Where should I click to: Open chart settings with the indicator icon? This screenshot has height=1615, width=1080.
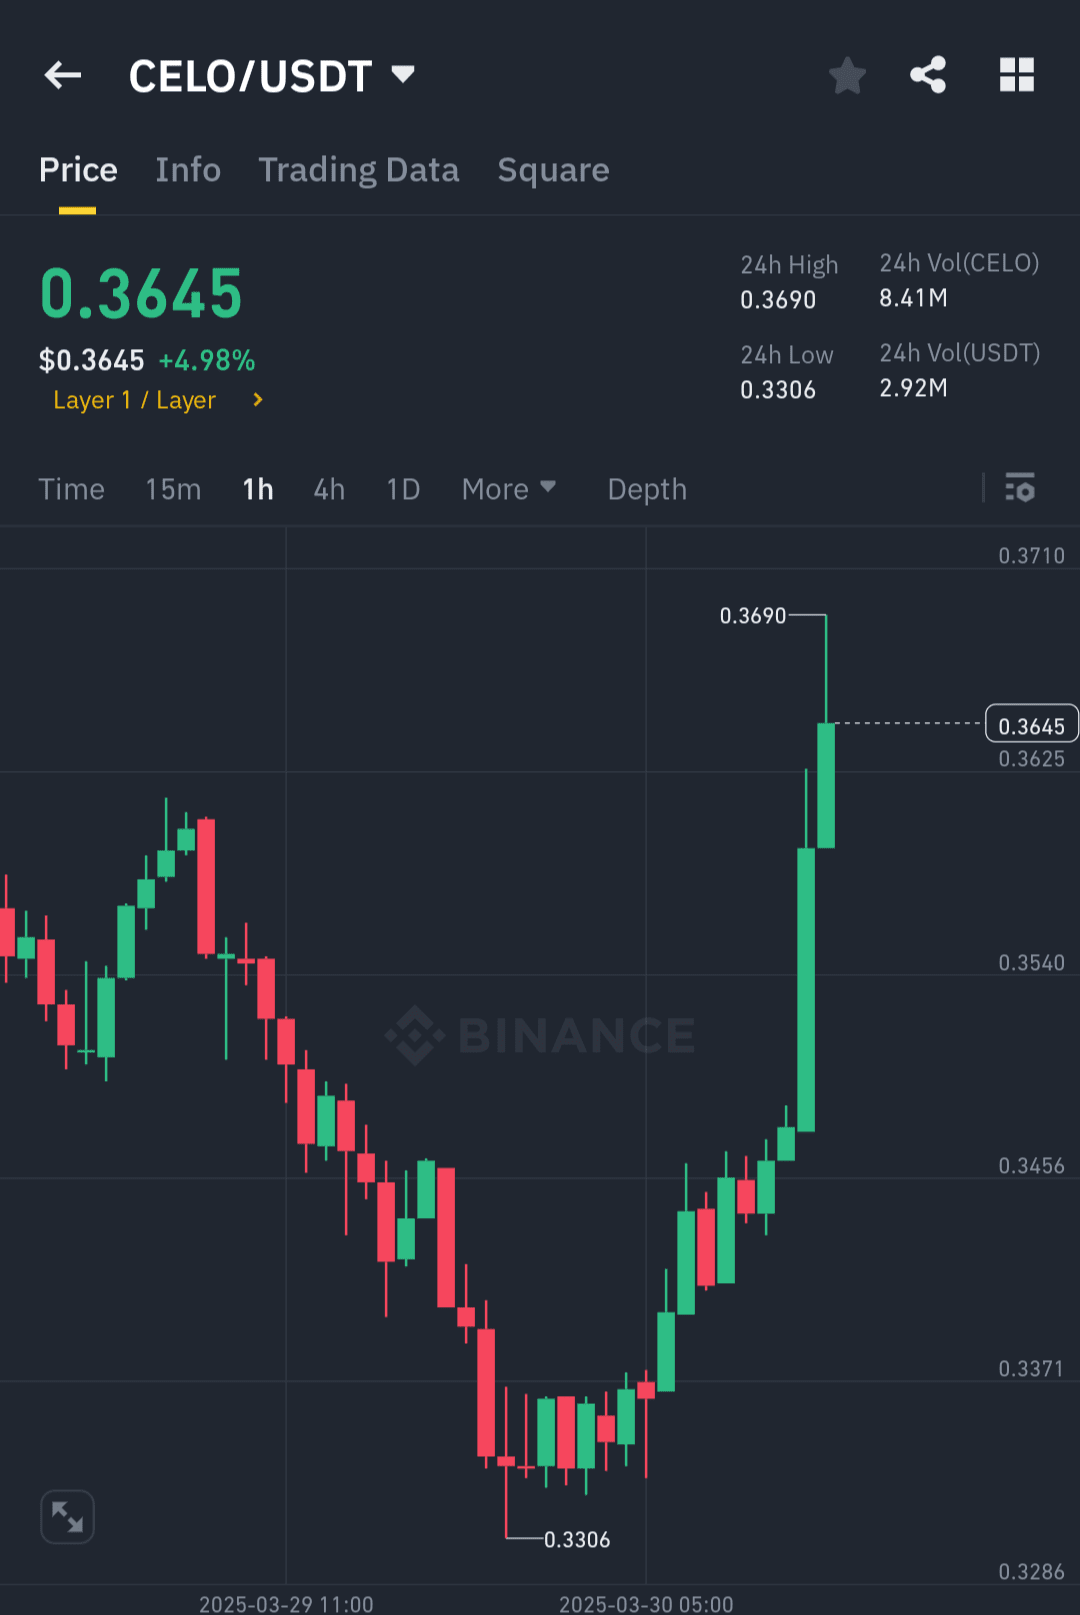click(1020, 489)
